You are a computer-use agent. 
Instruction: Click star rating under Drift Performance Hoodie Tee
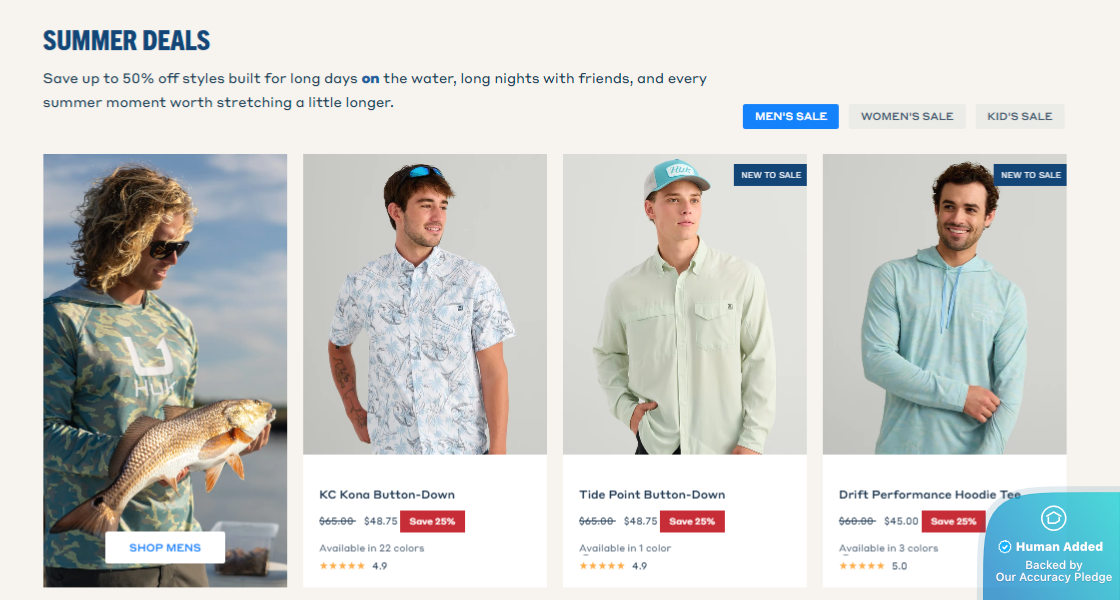(x=862, y=566)
